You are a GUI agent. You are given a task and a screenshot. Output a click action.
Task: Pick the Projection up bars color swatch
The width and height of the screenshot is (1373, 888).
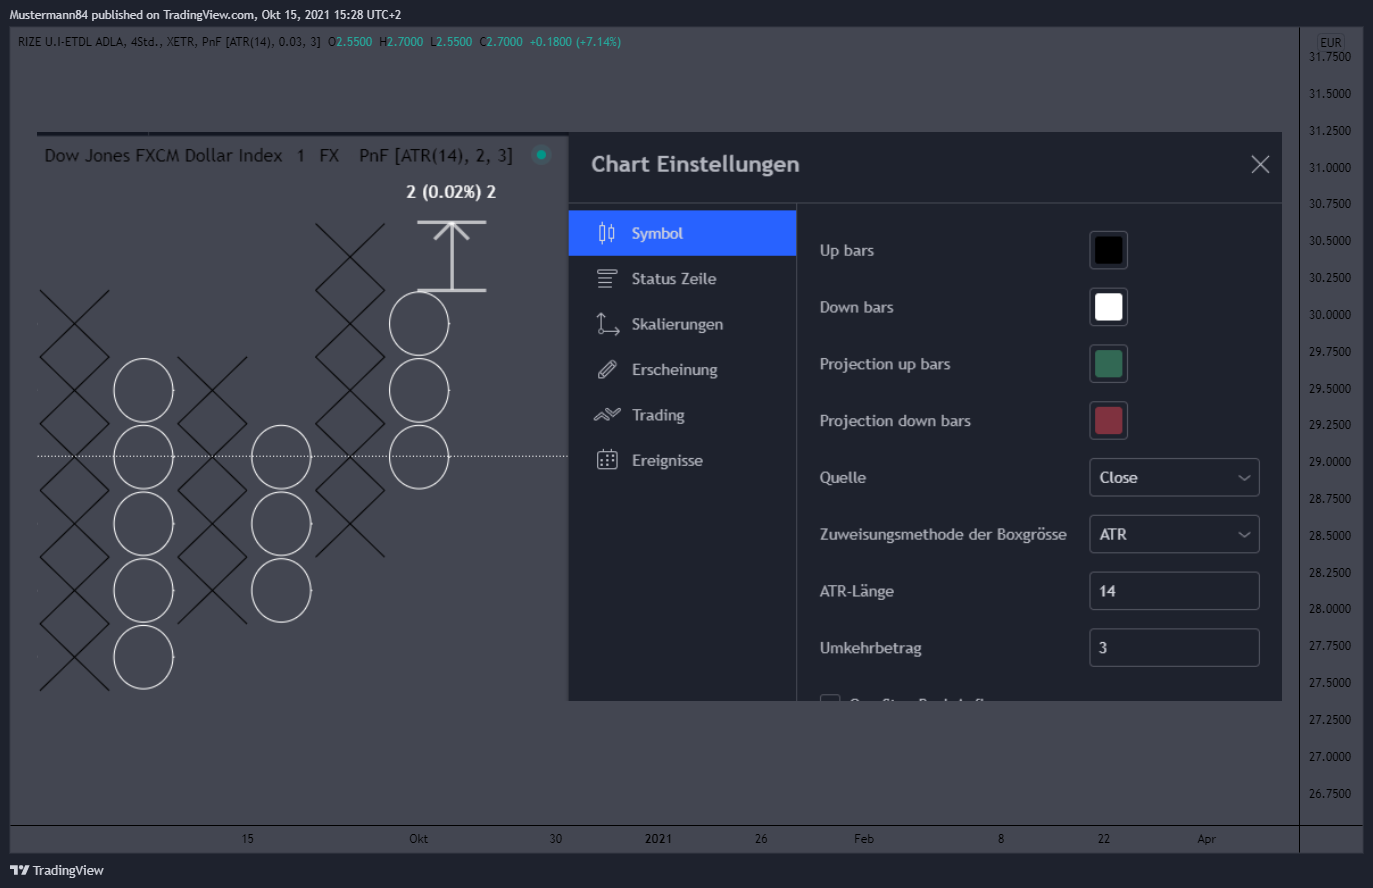click(x=1108, y=364)
